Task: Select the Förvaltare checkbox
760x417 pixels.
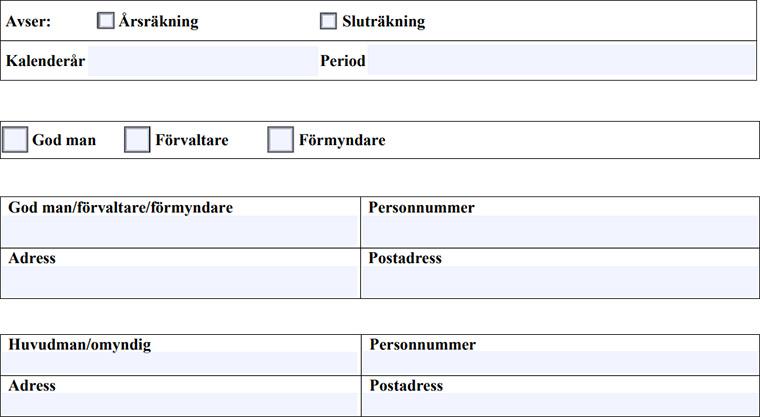Action: [x=137, y=140]
